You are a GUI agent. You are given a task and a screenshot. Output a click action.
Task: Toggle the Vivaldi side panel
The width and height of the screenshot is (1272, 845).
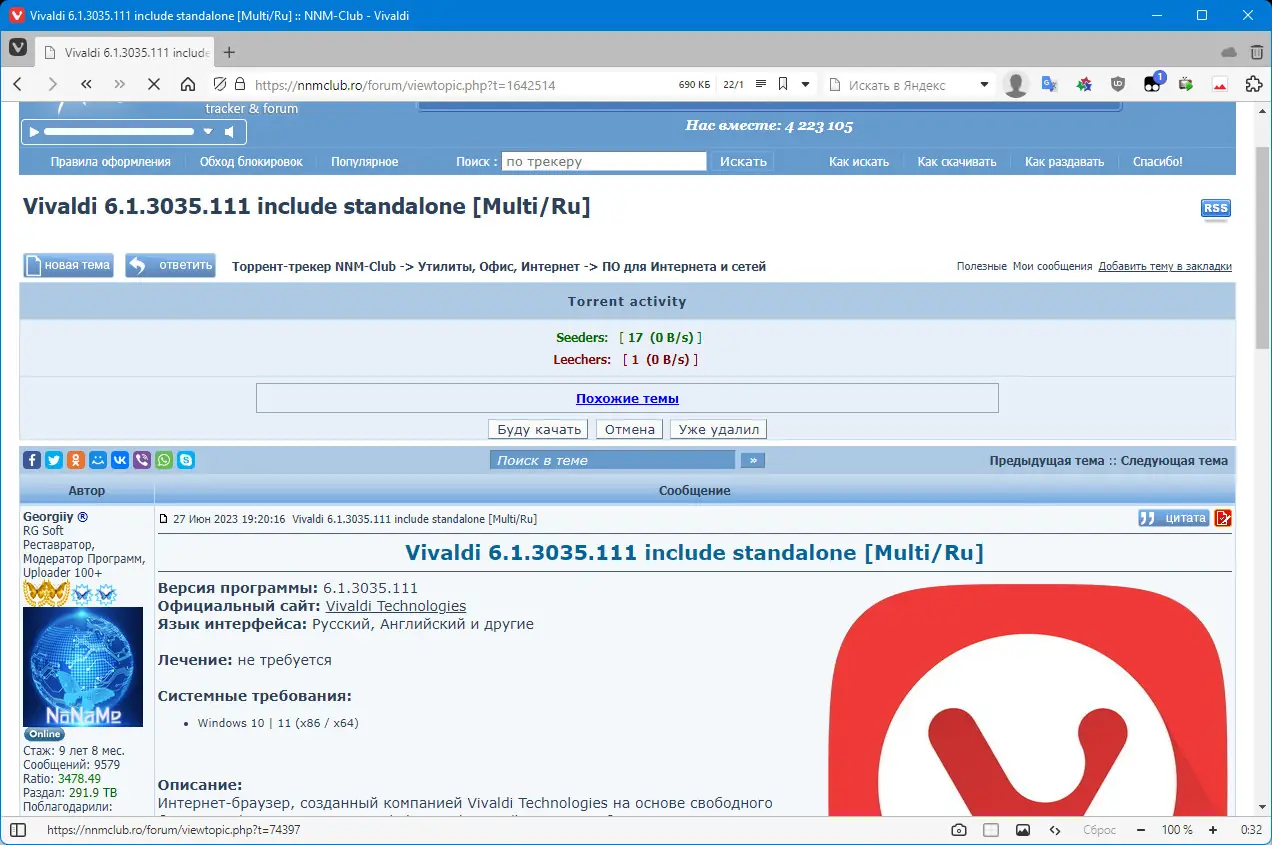(x=18, y=830)
